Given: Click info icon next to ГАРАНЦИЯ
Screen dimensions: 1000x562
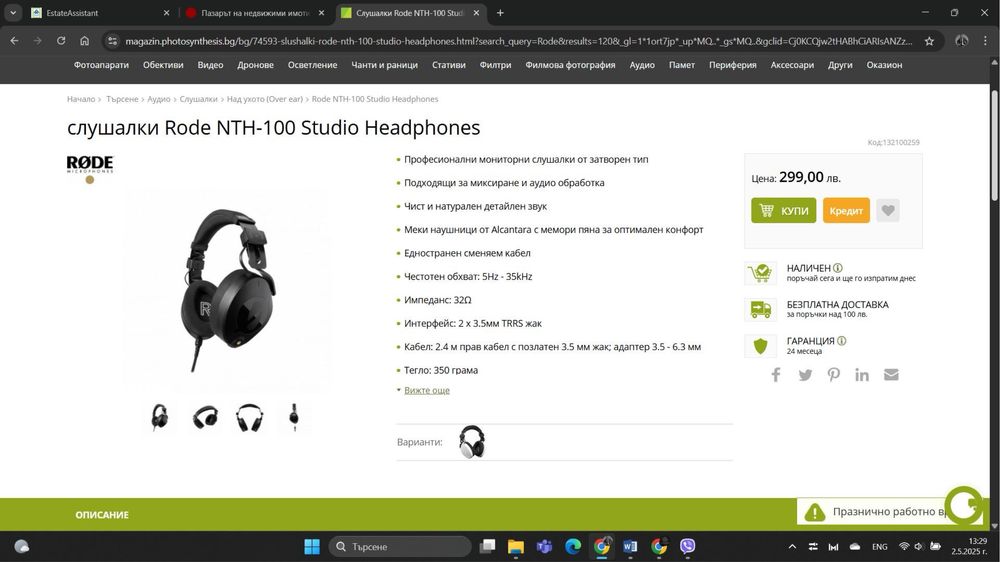Looking at the screenshot, I should 841,341.
